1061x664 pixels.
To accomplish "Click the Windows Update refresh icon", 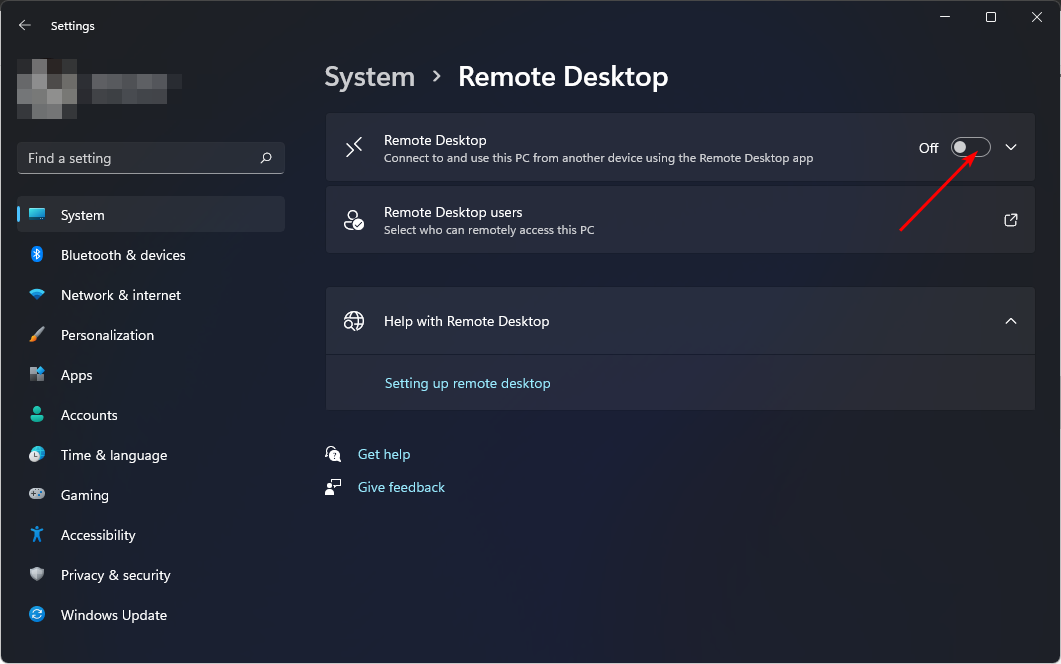I will pos(37,614).
